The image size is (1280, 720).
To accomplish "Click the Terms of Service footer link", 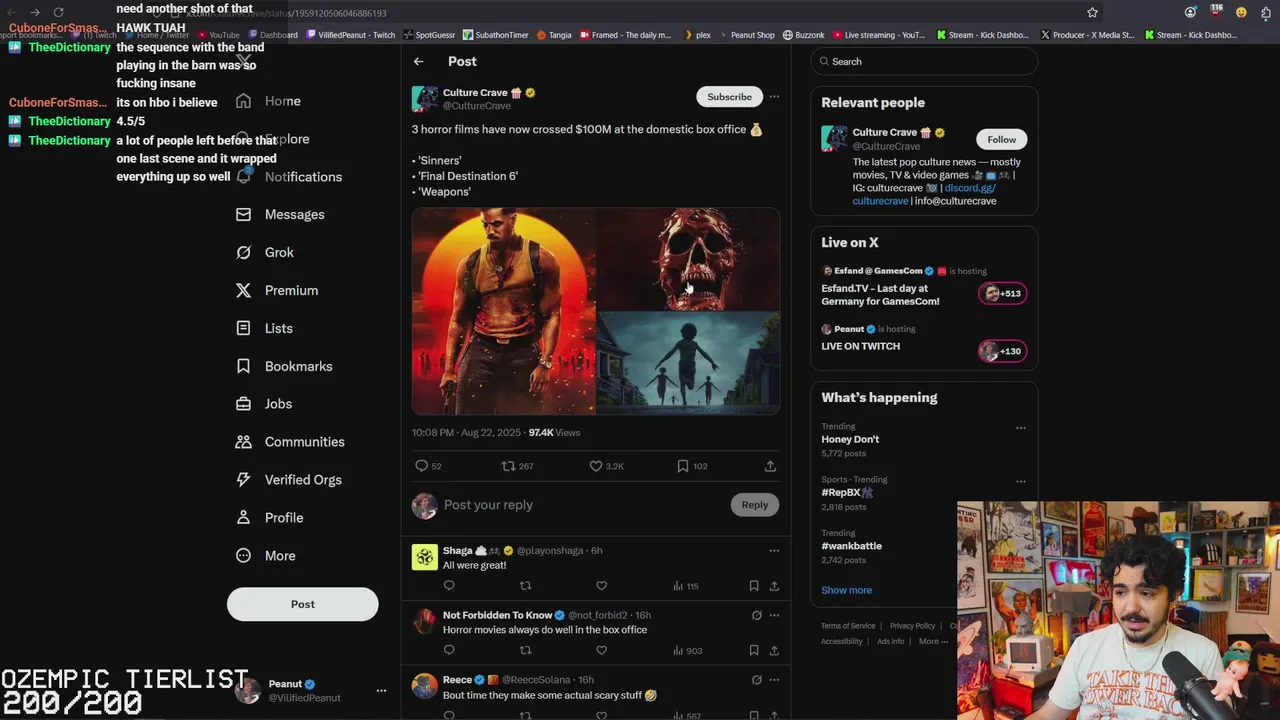I will [x=848, y=626].
